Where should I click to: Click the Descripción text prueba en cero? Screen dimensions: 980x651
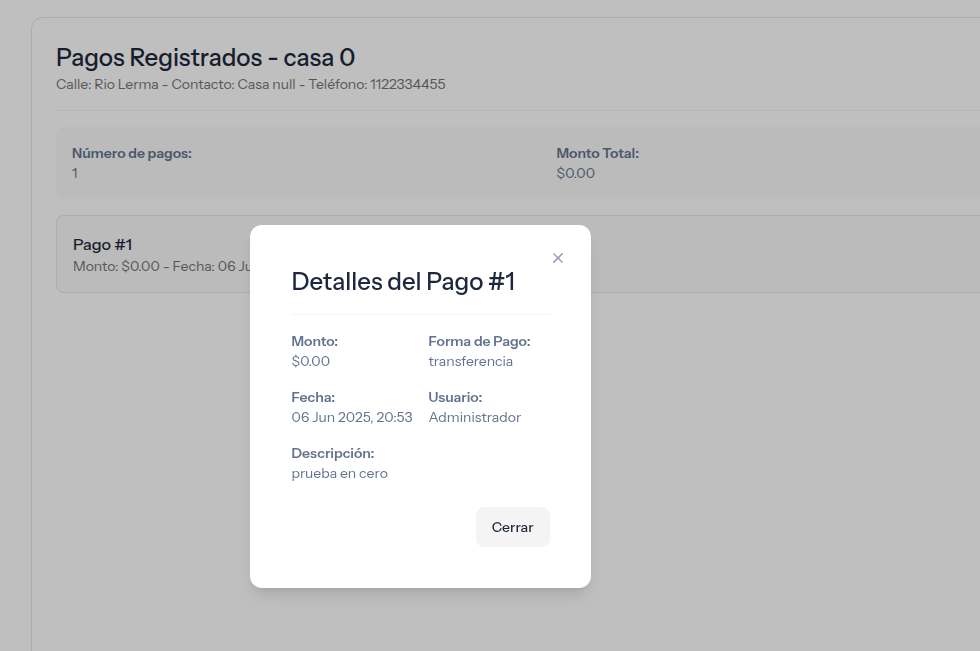pyautogui.click(x=339, y=473)
